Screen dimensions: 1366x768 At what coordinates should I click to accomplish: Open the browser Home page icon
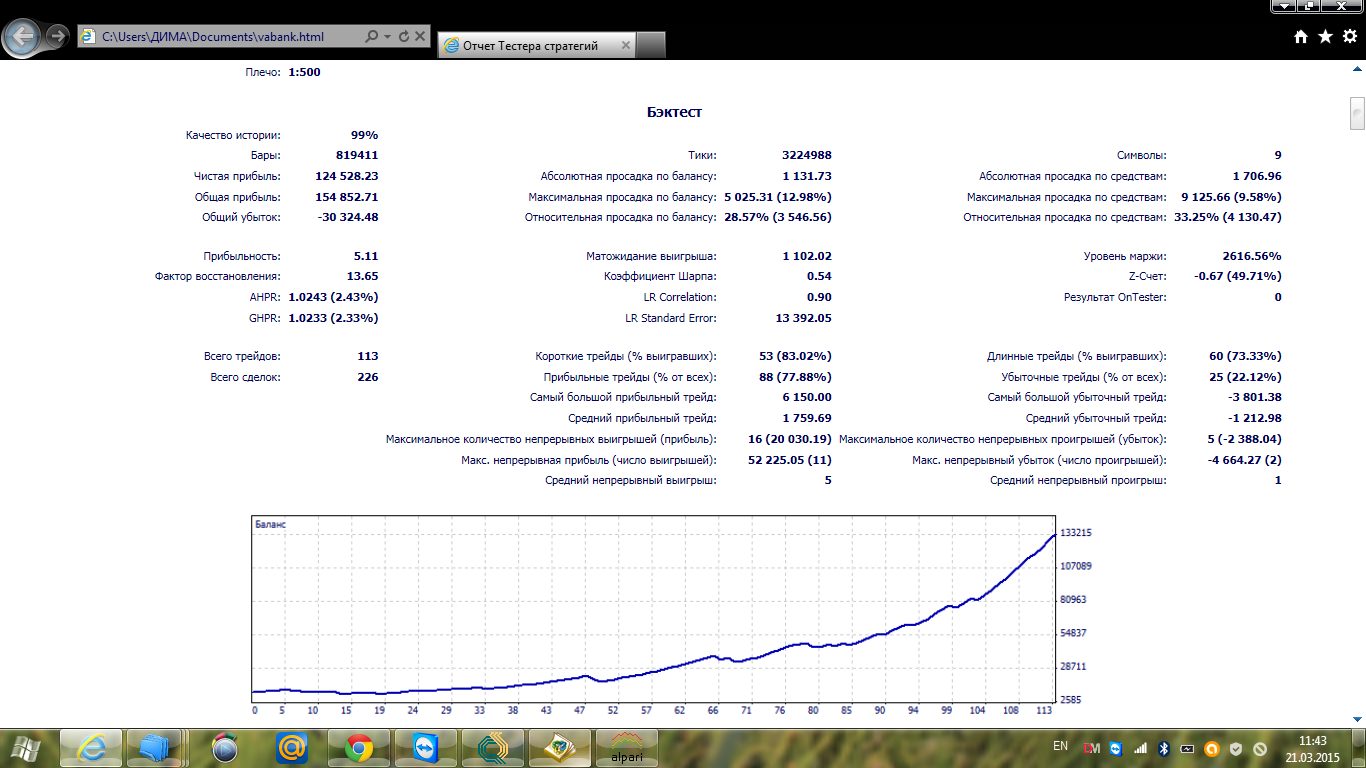click(1301, 36)
